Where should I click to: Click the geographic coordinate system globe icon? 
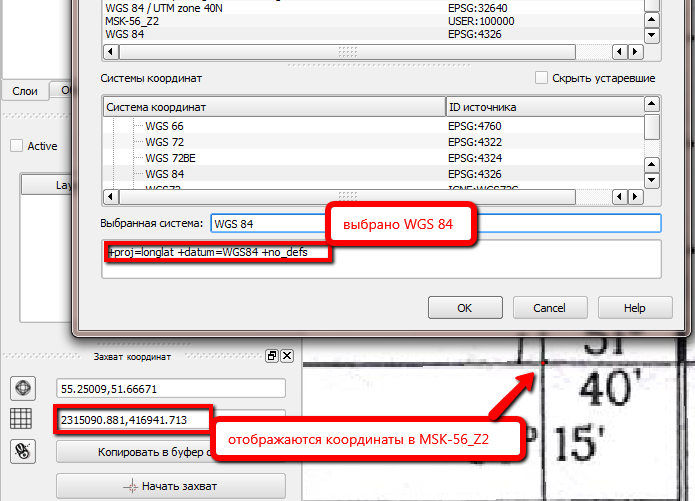[x=23, y=388]
